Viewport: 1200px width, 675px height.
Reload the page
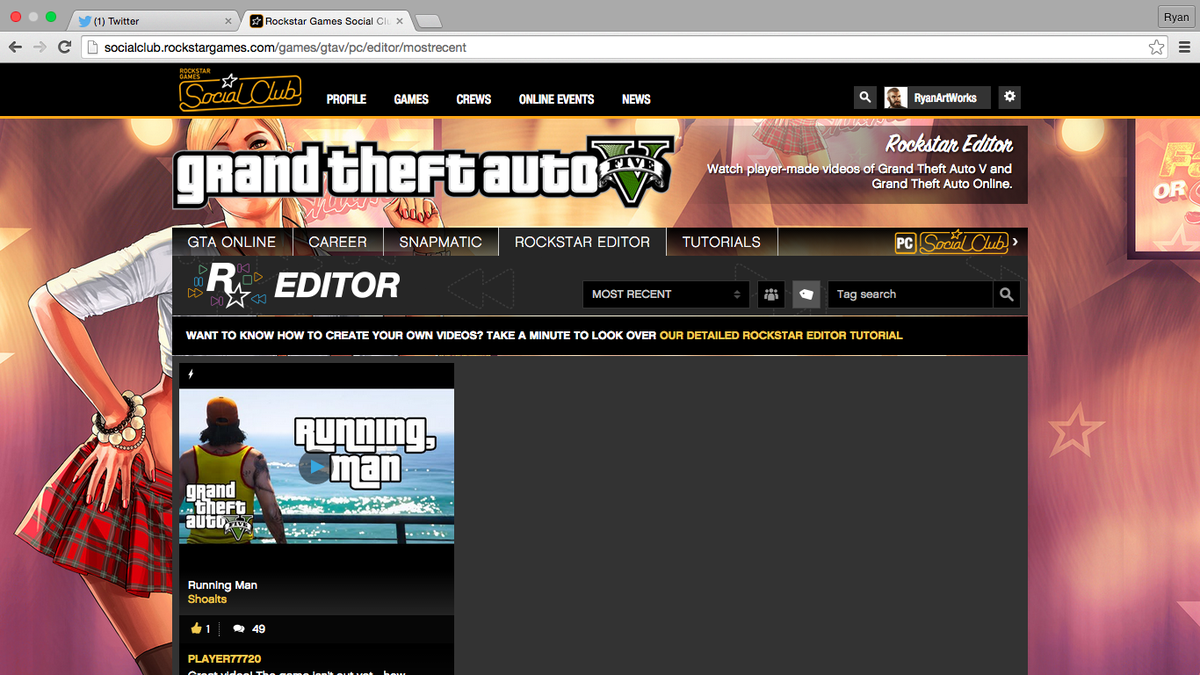65,47
